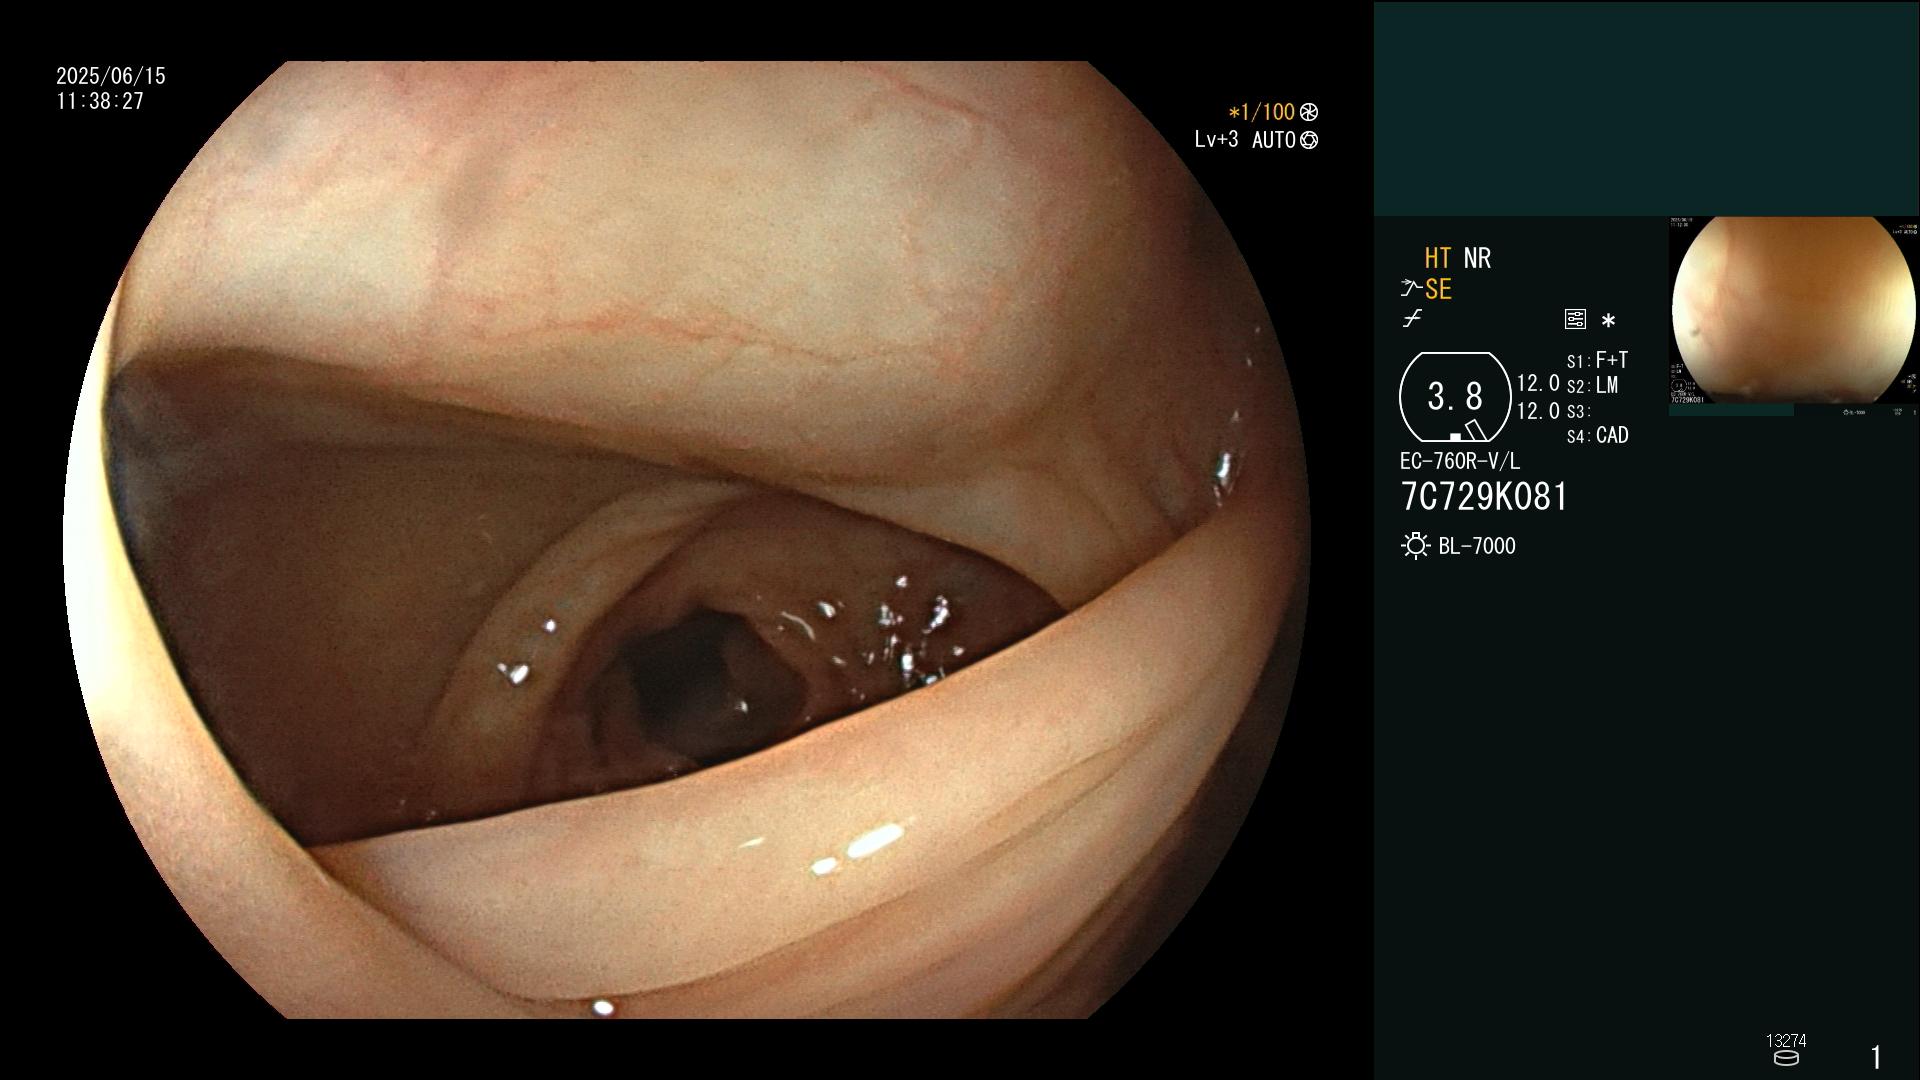Click the HT indicator

(x=1438, y=258)
